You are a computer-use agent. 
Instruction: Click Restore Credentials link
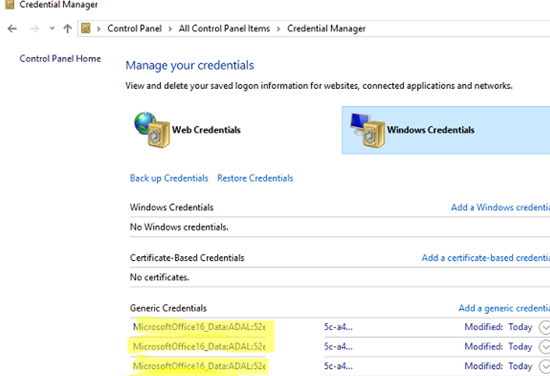point(255,178)
